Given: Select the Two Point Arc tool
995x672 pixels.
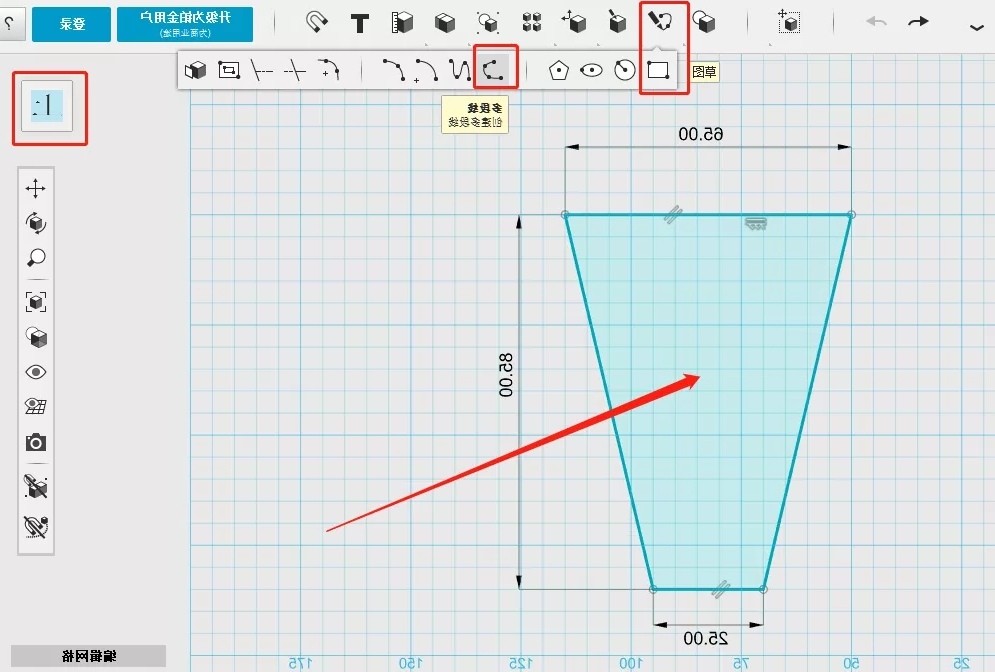Looking at the screenshot, I should (x=426, y=70).
